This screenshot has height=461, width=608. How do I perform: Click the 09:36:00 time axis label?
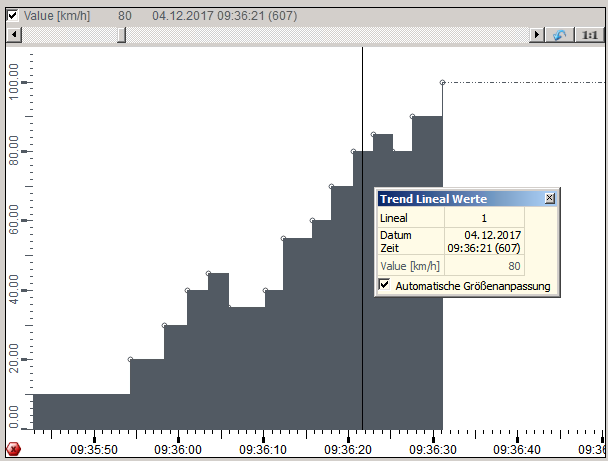coord(177,450)
